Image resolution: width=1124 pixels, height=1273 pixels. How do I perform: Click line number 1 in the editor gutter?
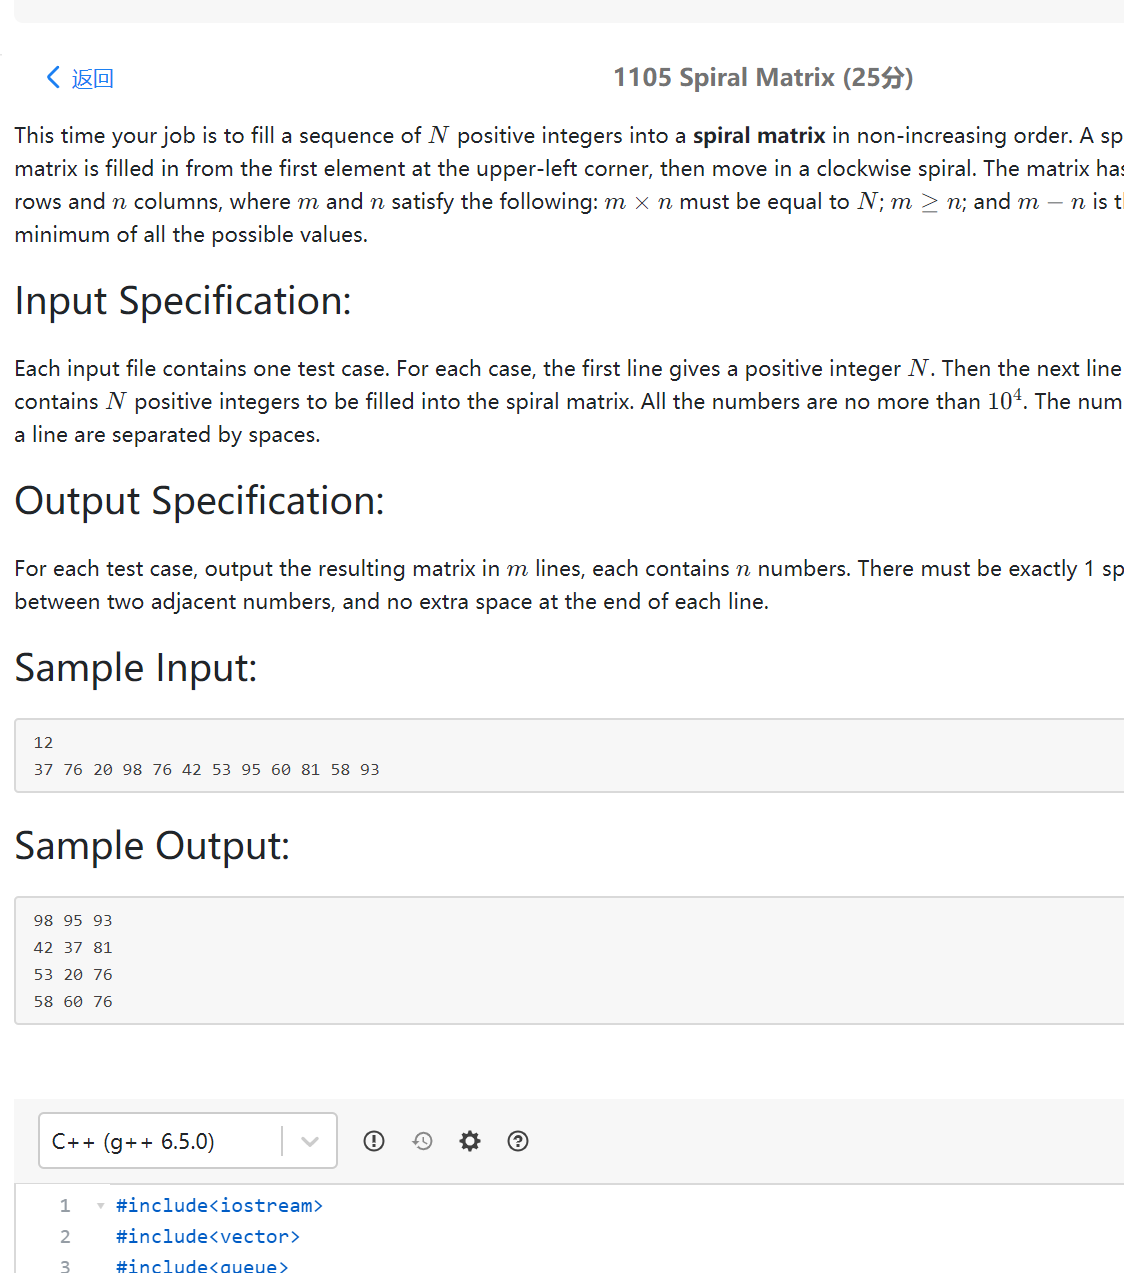coord(65,1205)
